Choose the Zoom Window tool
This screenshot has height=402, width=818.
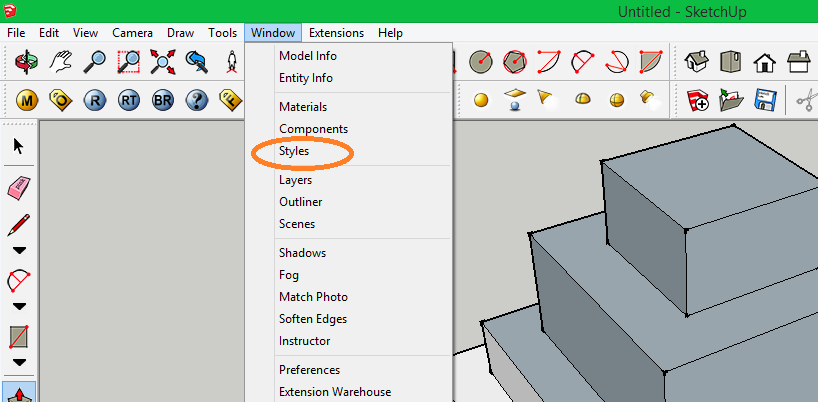[128, 62]
